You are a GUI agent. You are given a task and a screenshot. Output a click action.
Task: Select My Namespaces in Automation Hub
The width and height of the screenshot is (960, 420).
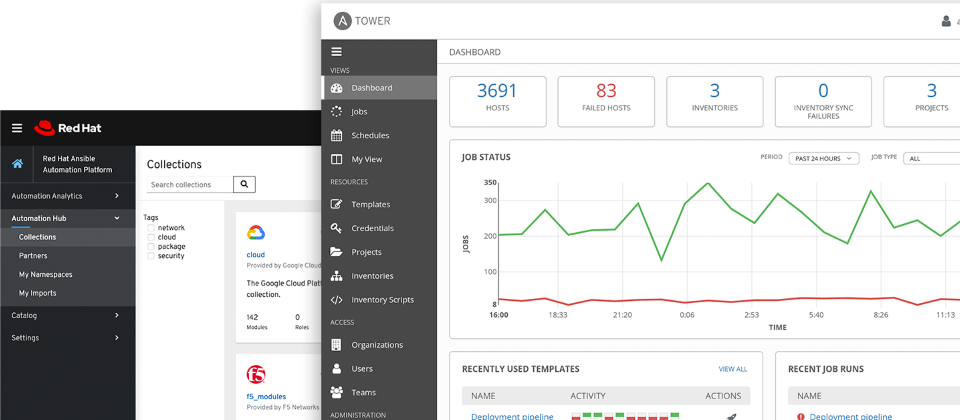point(67,274)
